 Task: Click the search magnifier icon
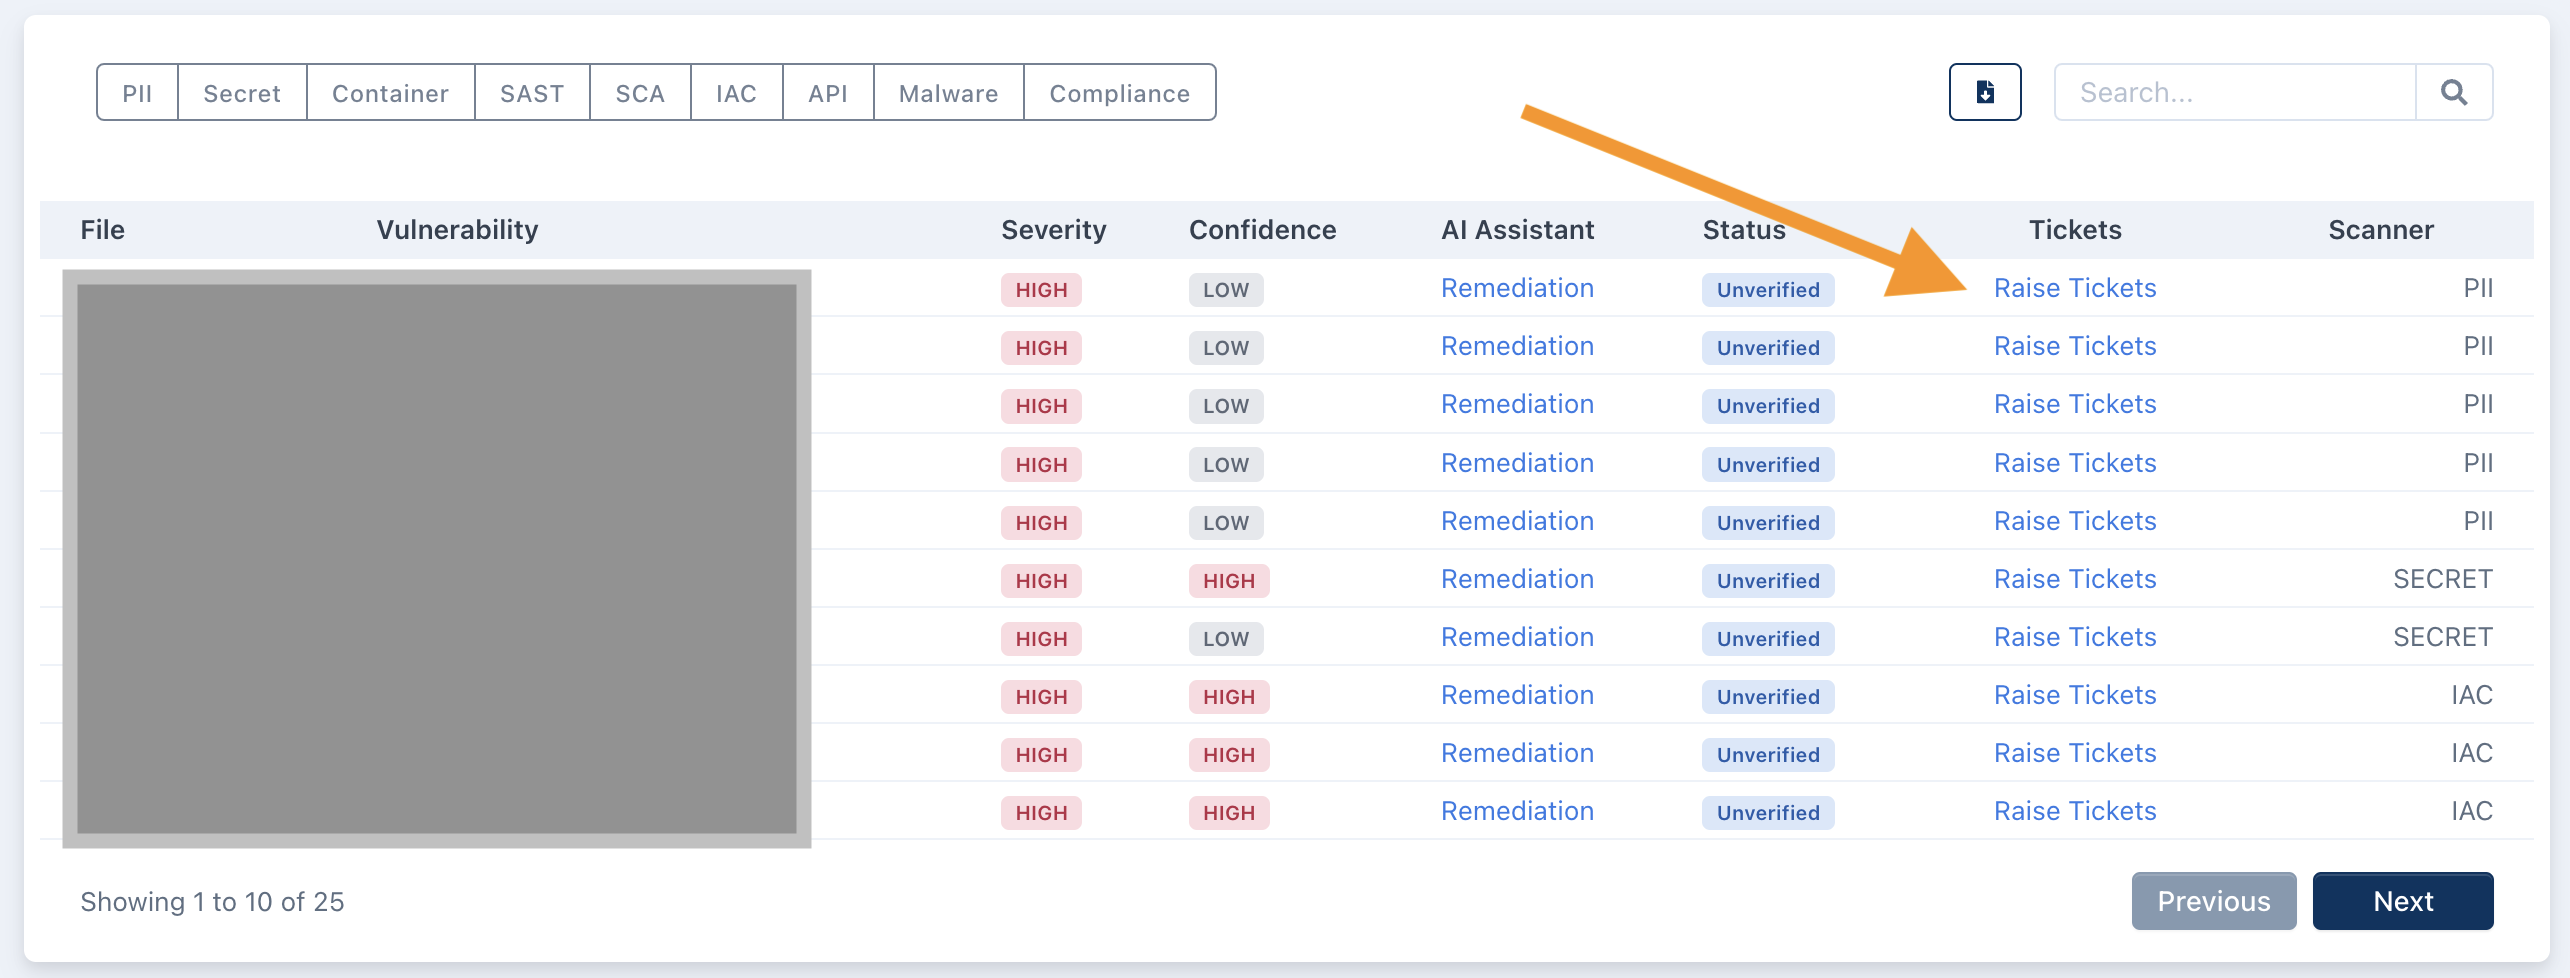click(2453, 92)
